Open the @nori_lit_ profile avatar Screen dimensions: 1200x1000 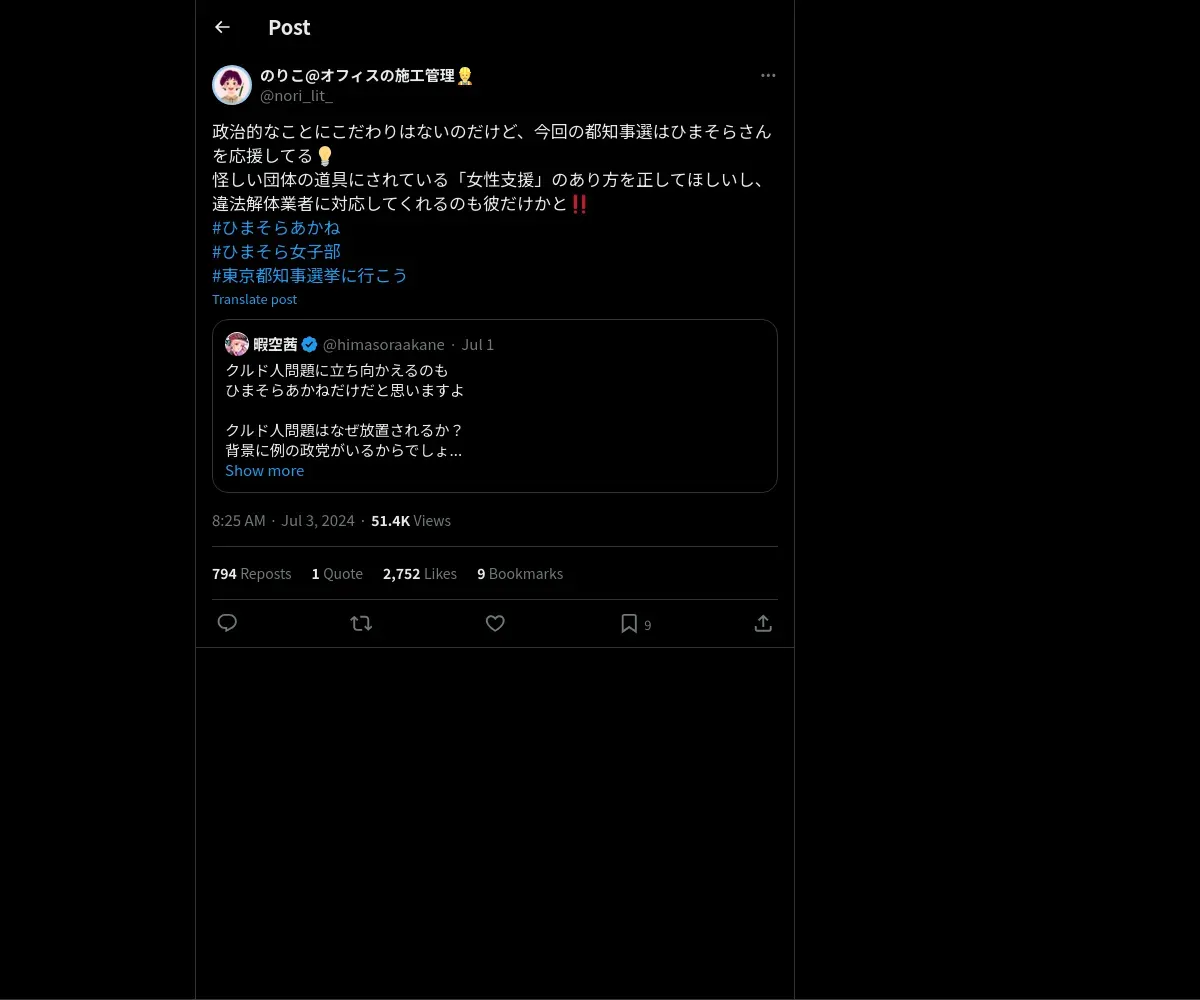pos(232,85)
